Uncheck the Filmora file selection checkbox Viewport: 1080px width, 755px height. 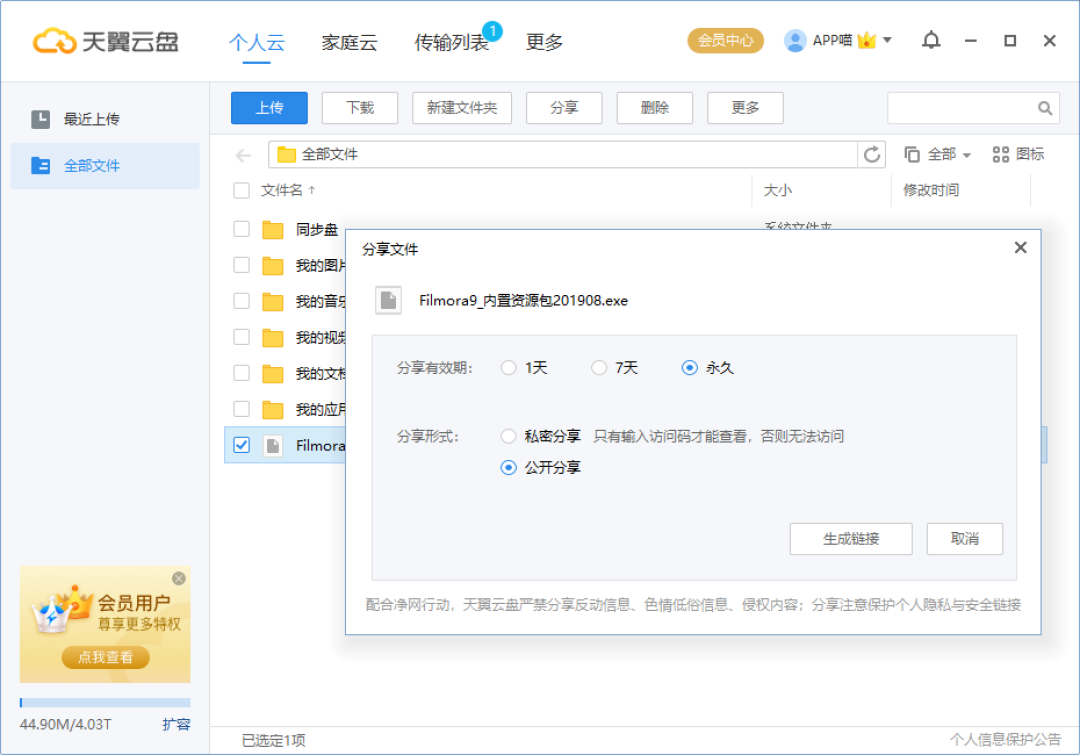click(240, 445)
